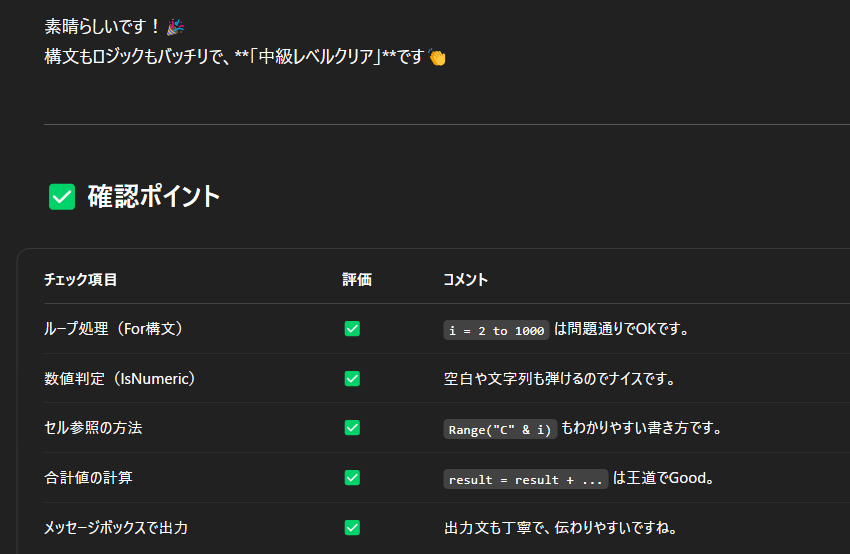Click the green check in 合計値の計算 row
This screenshot has height=554, width=850.
click(x=352, y=478)
